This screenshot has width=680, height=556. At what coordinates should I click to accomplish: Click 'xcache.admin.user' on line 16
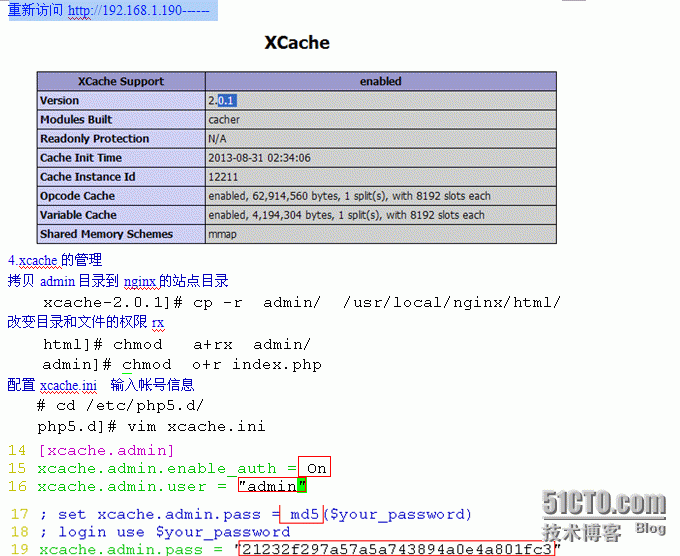tap(121, 487)
